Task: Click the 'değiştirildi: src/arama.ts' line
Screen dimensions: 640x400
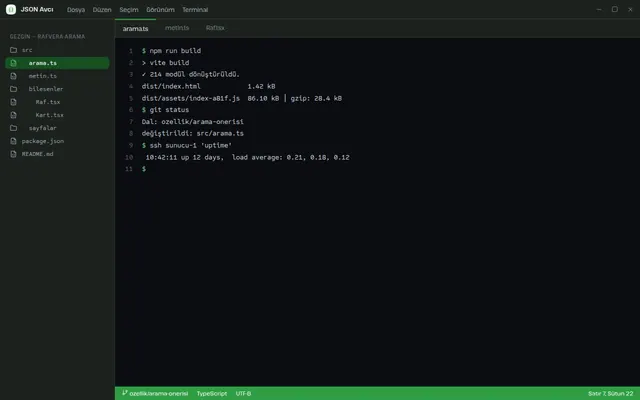Action: coord(193,133)
